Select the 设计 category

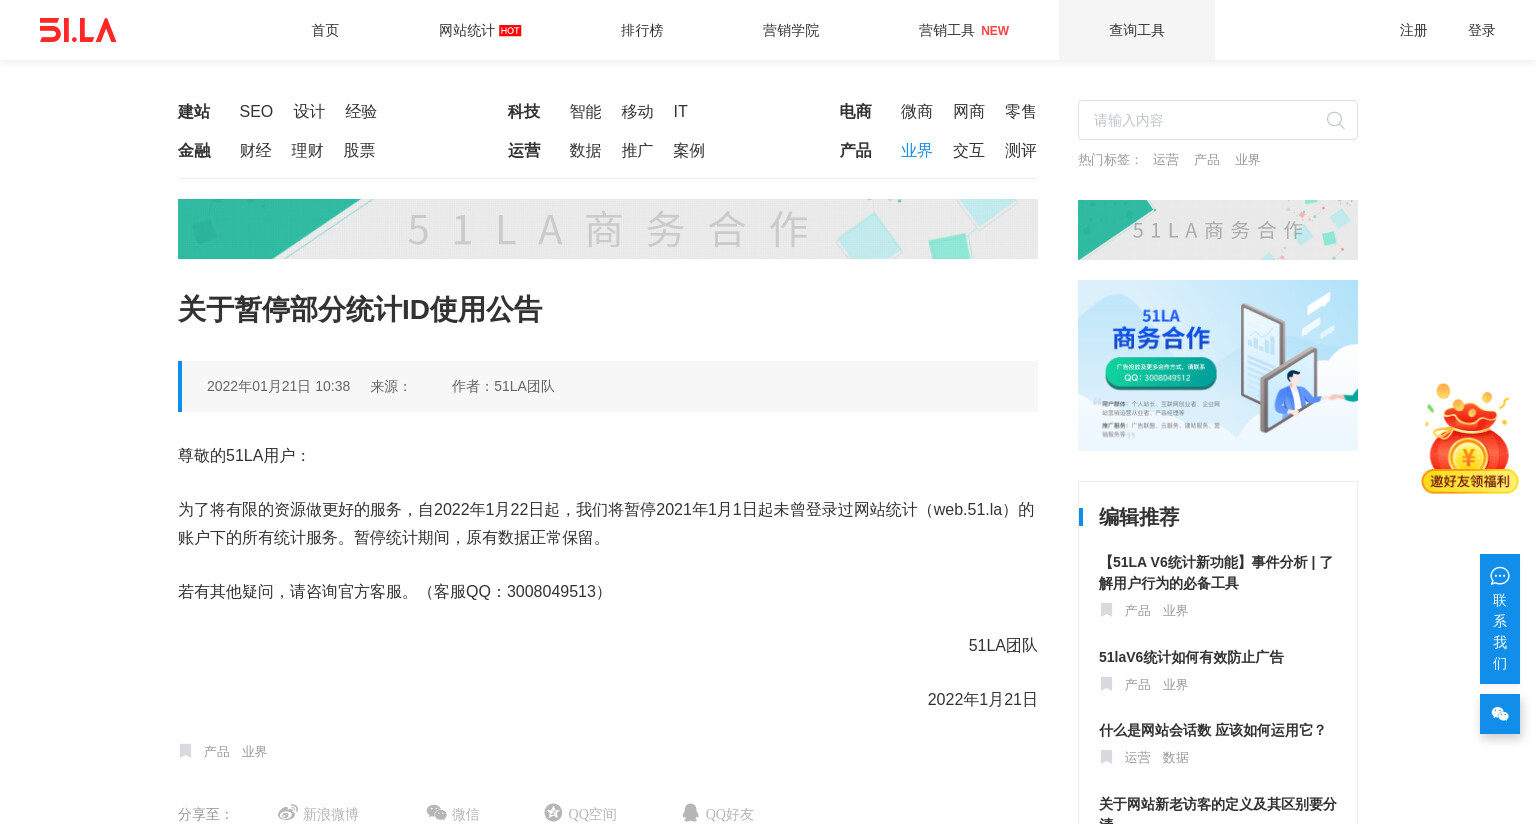309,111
